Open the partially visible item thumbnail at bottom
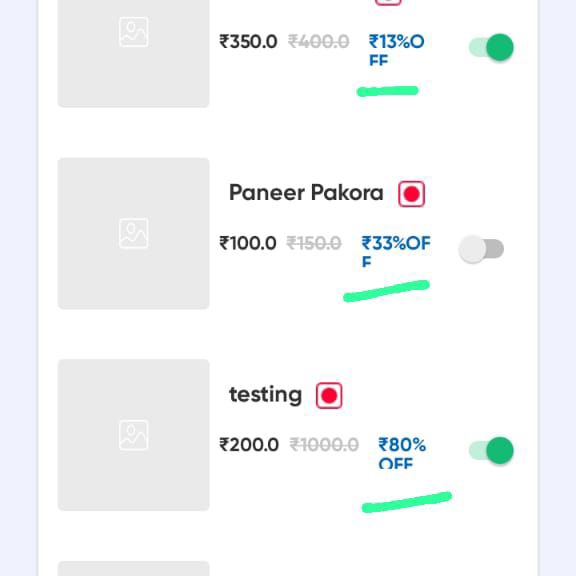 (134, 568)
